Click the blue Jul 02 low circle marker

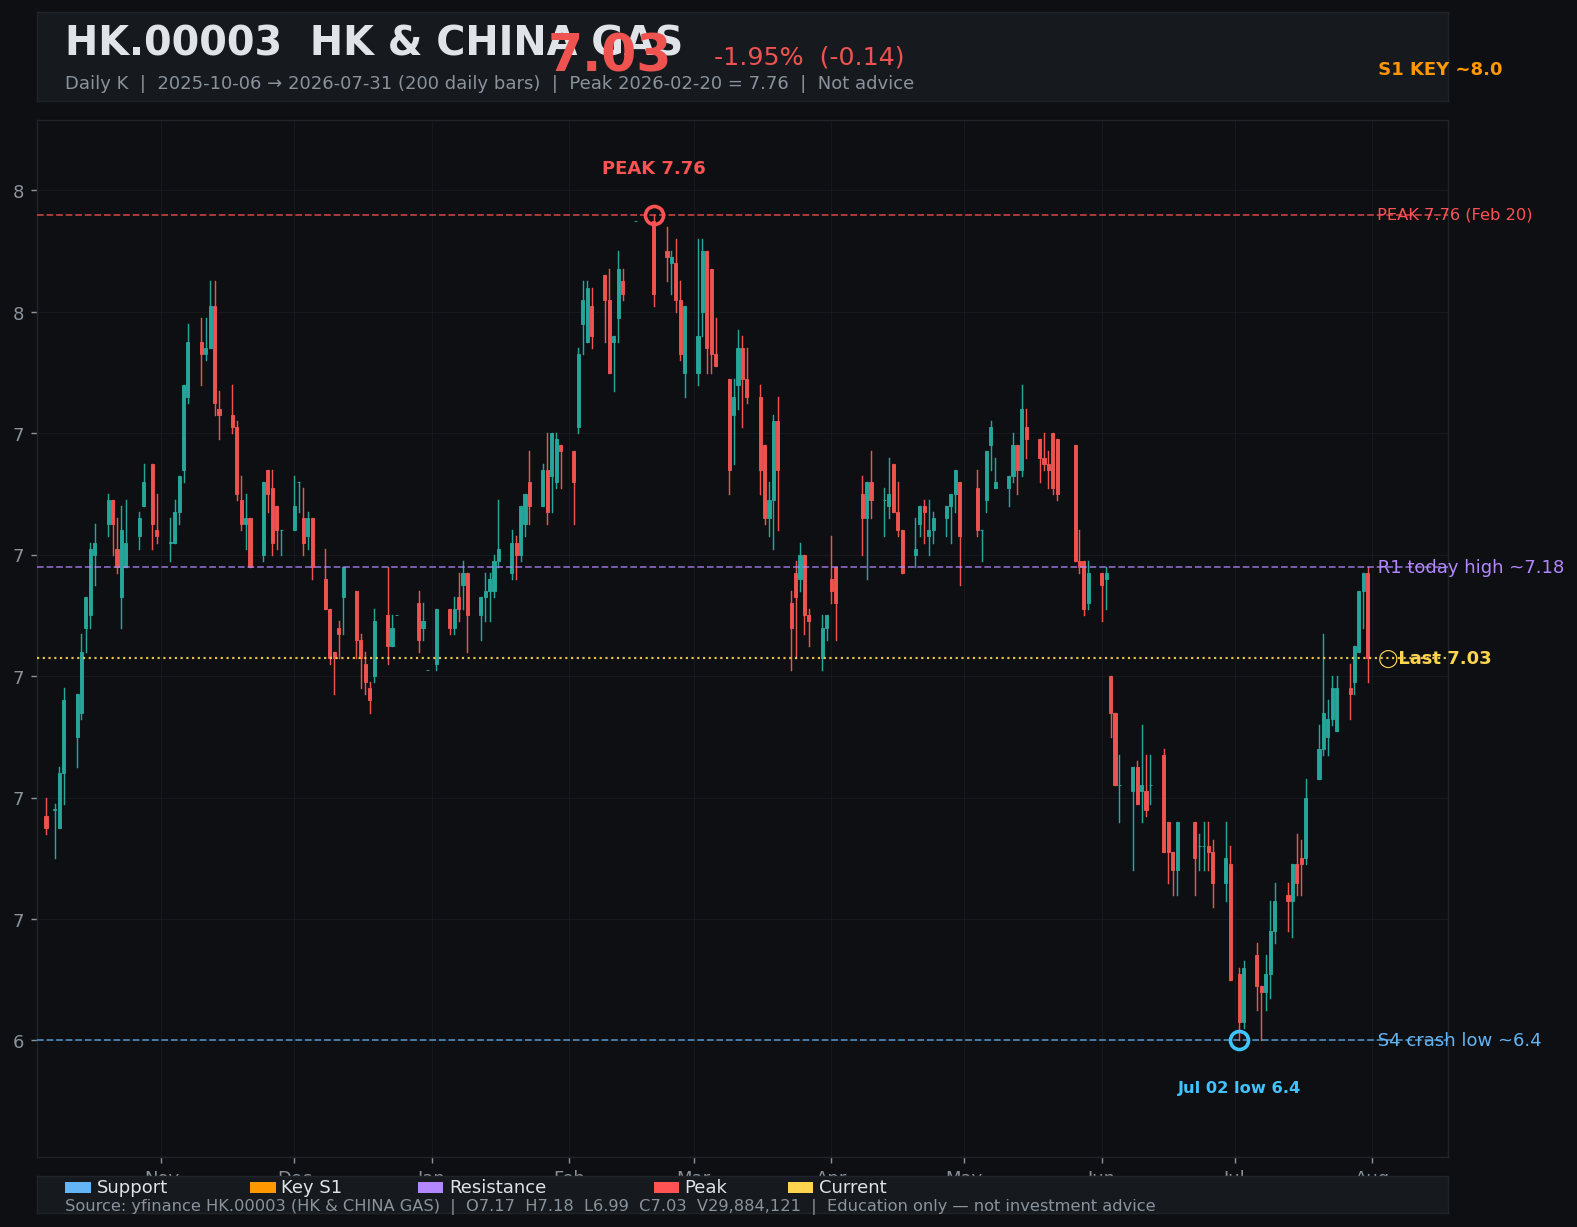pos(1239,1040)
